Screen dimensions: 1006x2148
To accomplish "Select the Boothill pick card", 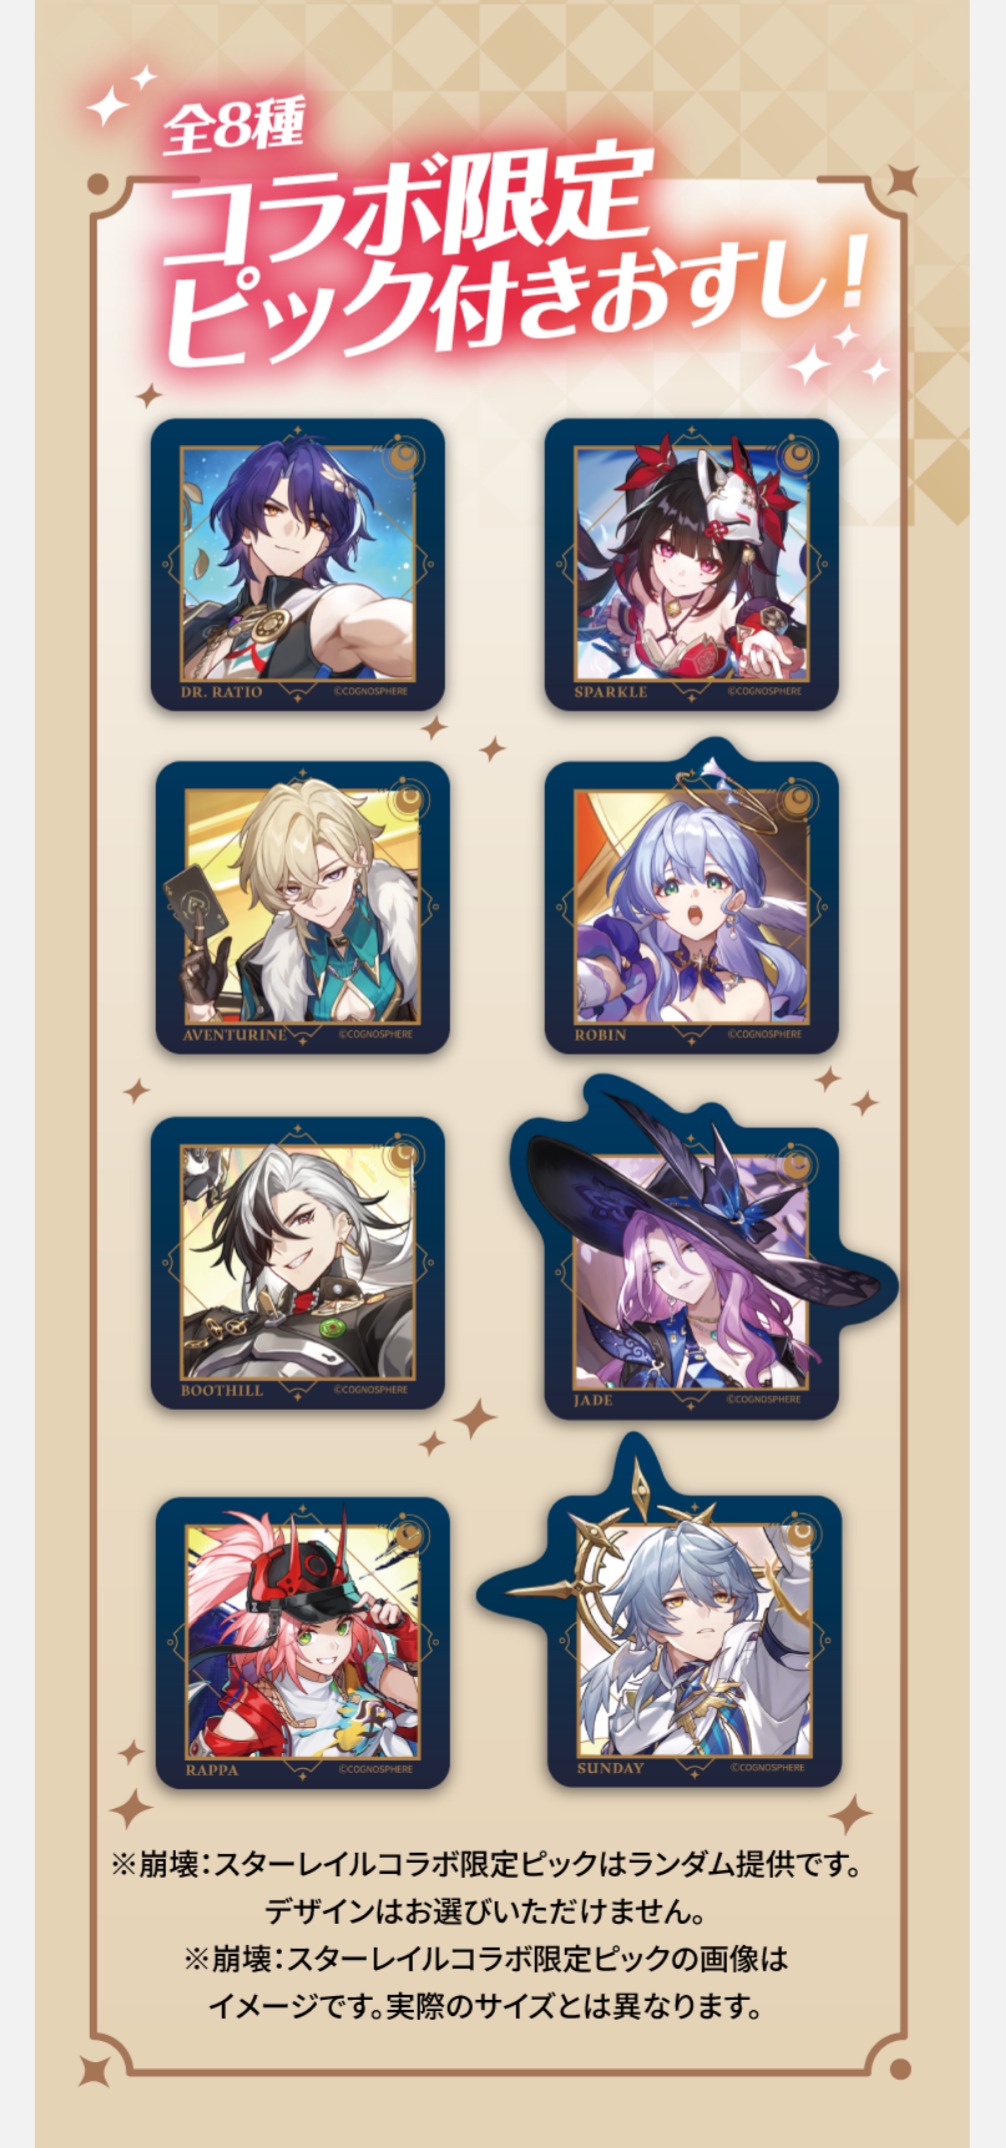I will [298, 1263].
